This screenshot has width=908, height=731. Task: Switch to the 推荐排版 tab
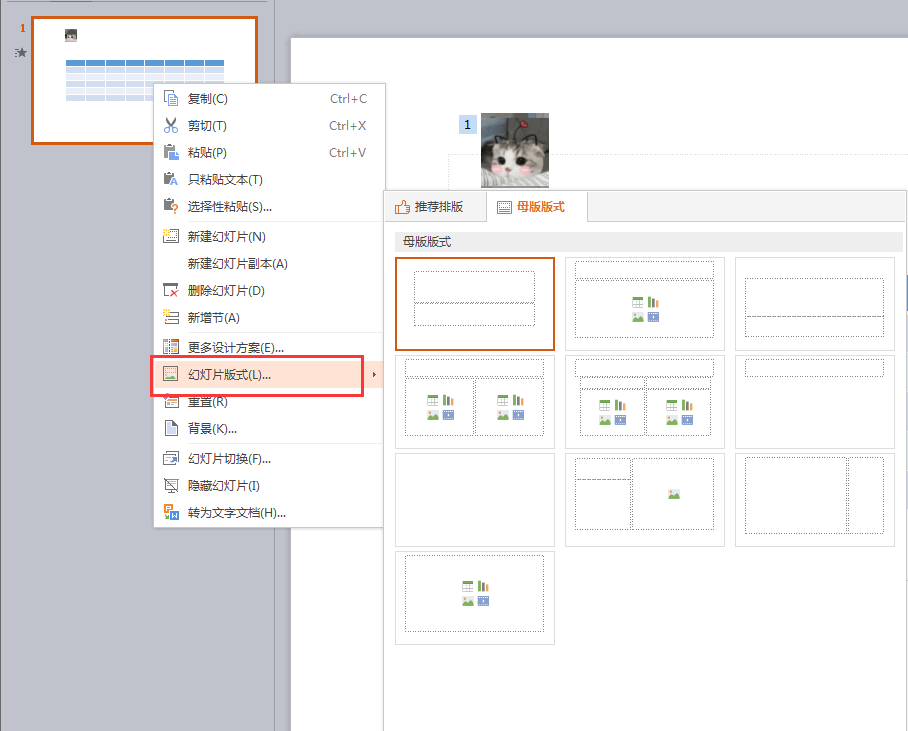[435, 207]
